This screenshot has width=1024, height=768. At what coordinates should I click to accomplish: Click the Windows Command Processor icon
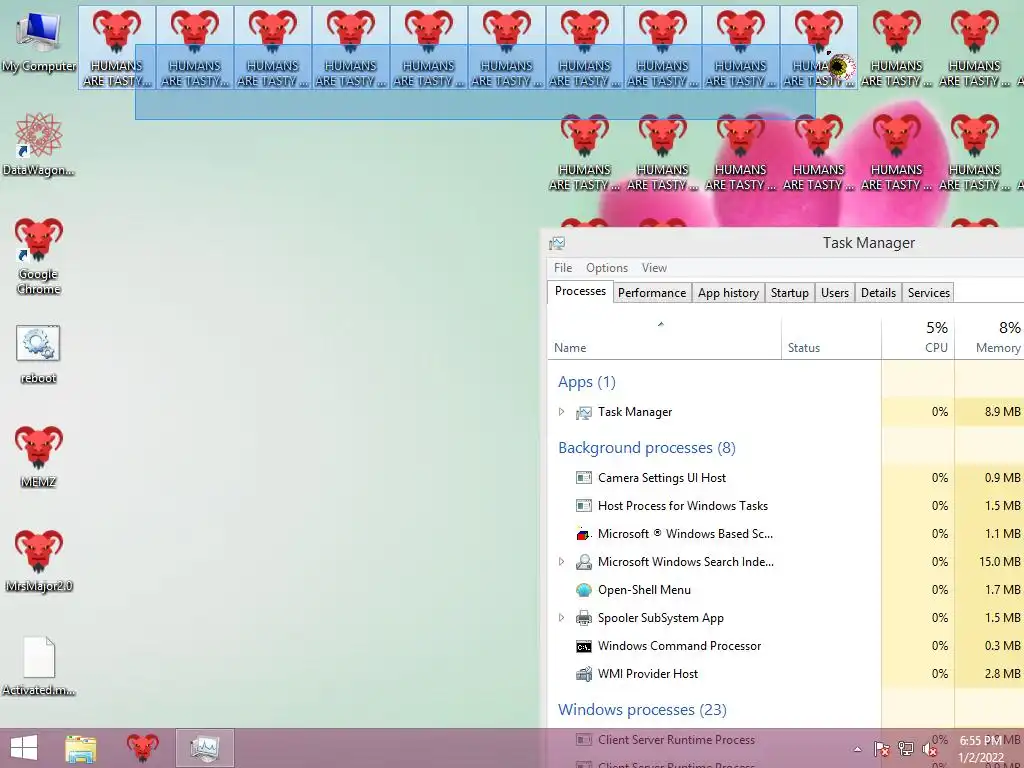tap(584, 647)
